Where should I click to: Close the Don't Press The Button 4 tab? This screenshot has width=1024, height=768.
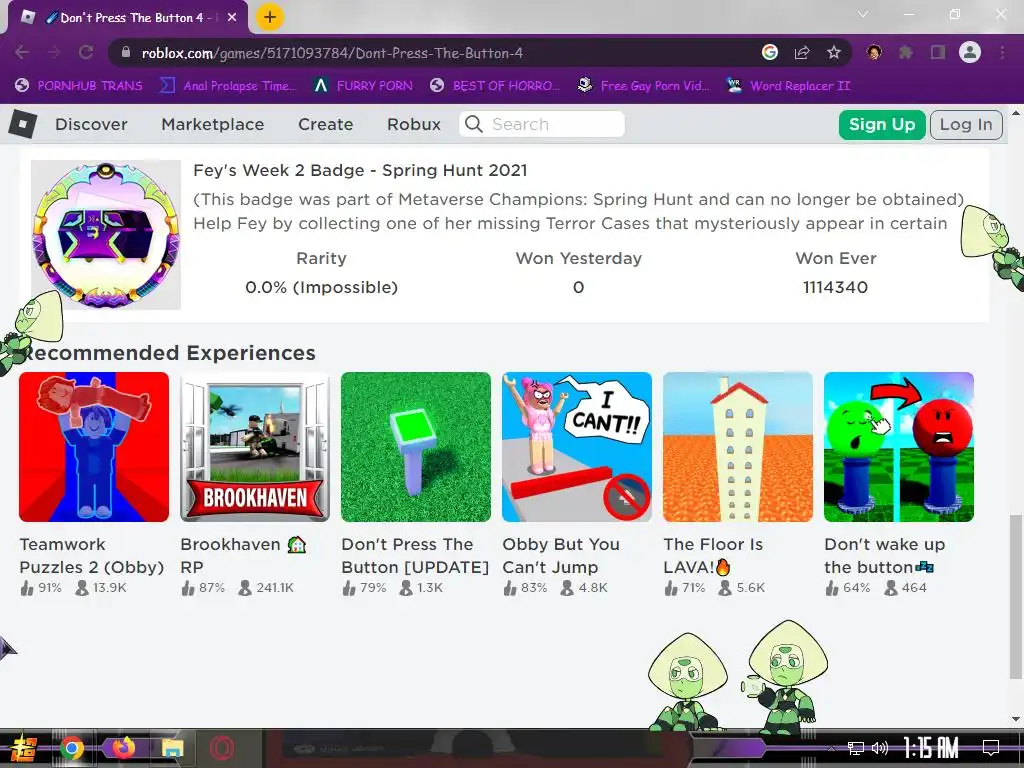point(232,18)
